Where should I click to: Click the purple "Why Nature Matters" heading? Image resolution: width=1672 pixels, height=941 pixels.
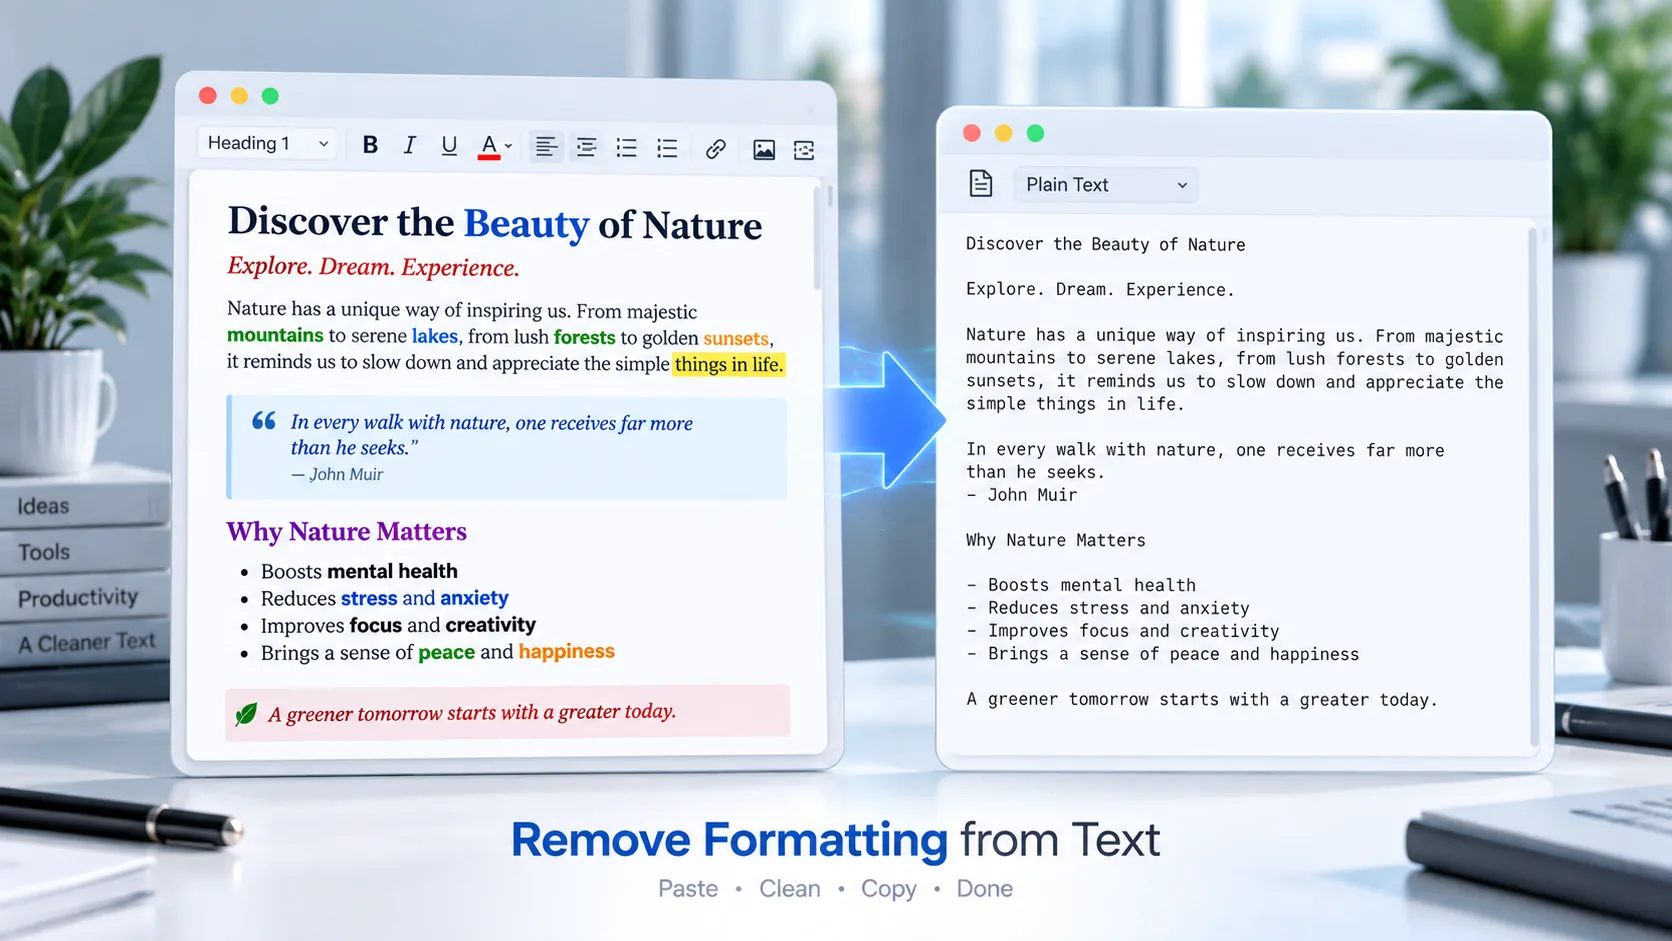point(347,531)
